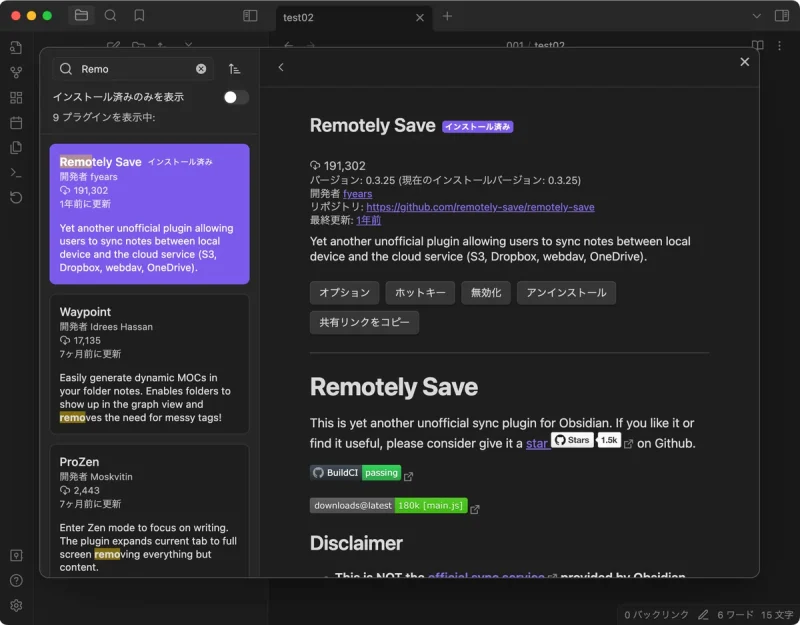
Task: Click the GitHub Stars badge
Action: click(x=586, y=440)
